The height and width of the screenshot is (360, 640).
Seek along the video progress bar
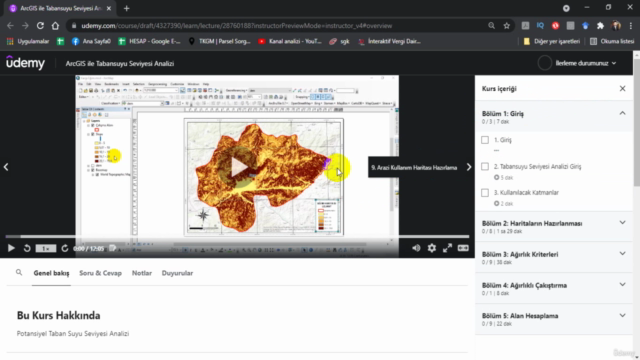point(237,236)
